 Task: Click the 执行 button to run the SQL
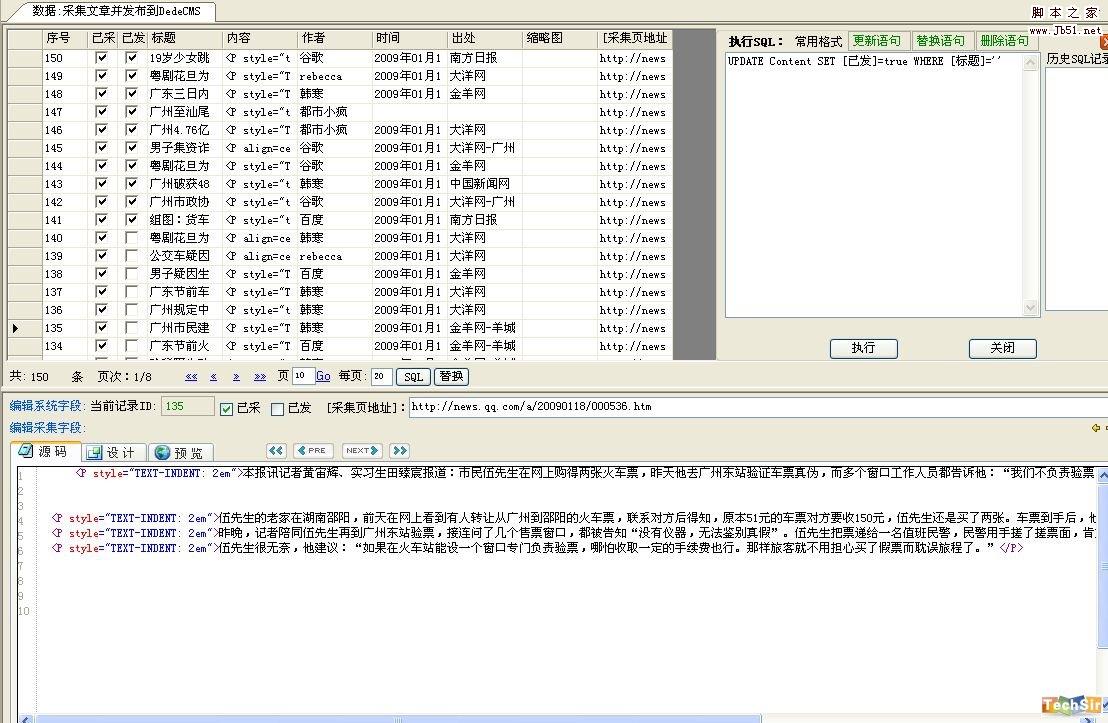(862, 349)
